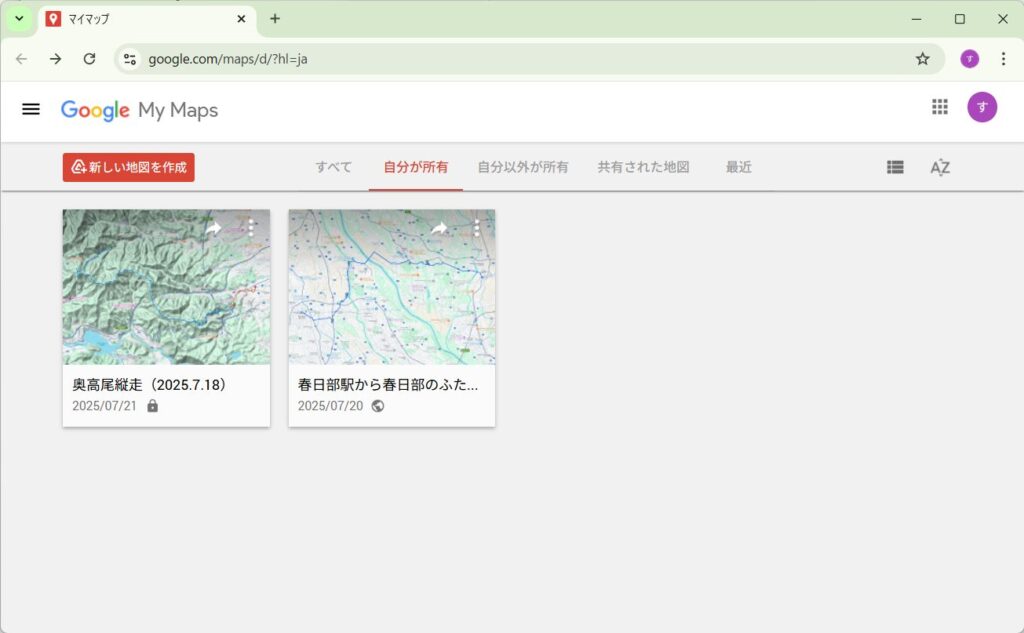Open Chrome three-dot menu
This screenshot has width=1024, height=633.
click(x=1003, y=59)
